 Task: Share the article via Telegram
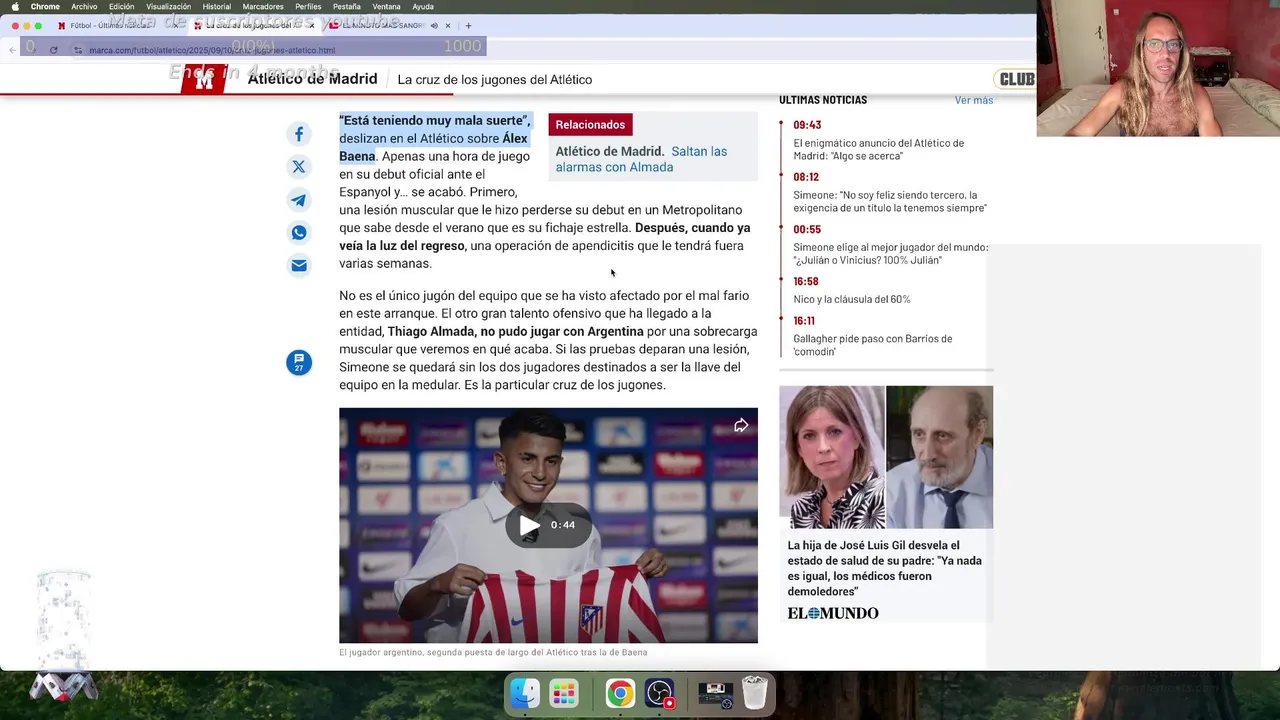[299, 200]
